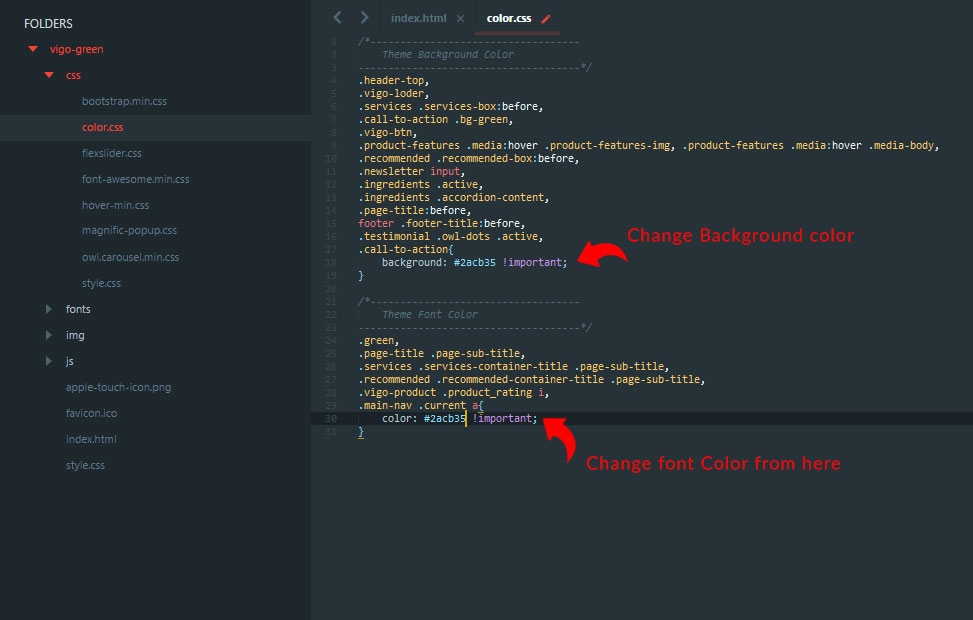Open owl.carousel.min.css file

click(x=130, y=257)
